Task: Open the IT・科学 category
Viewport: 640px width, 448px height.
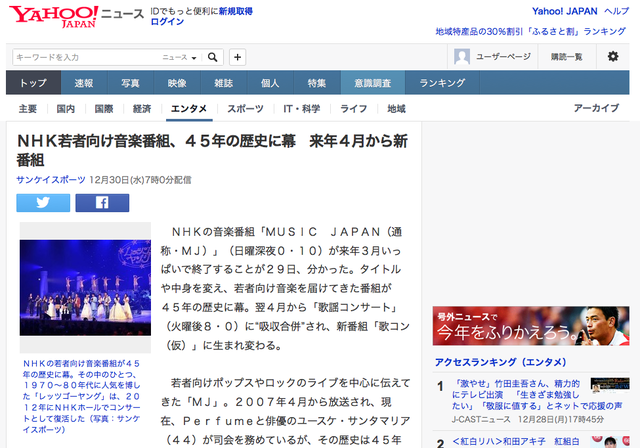Action: (x=302, y=109)
